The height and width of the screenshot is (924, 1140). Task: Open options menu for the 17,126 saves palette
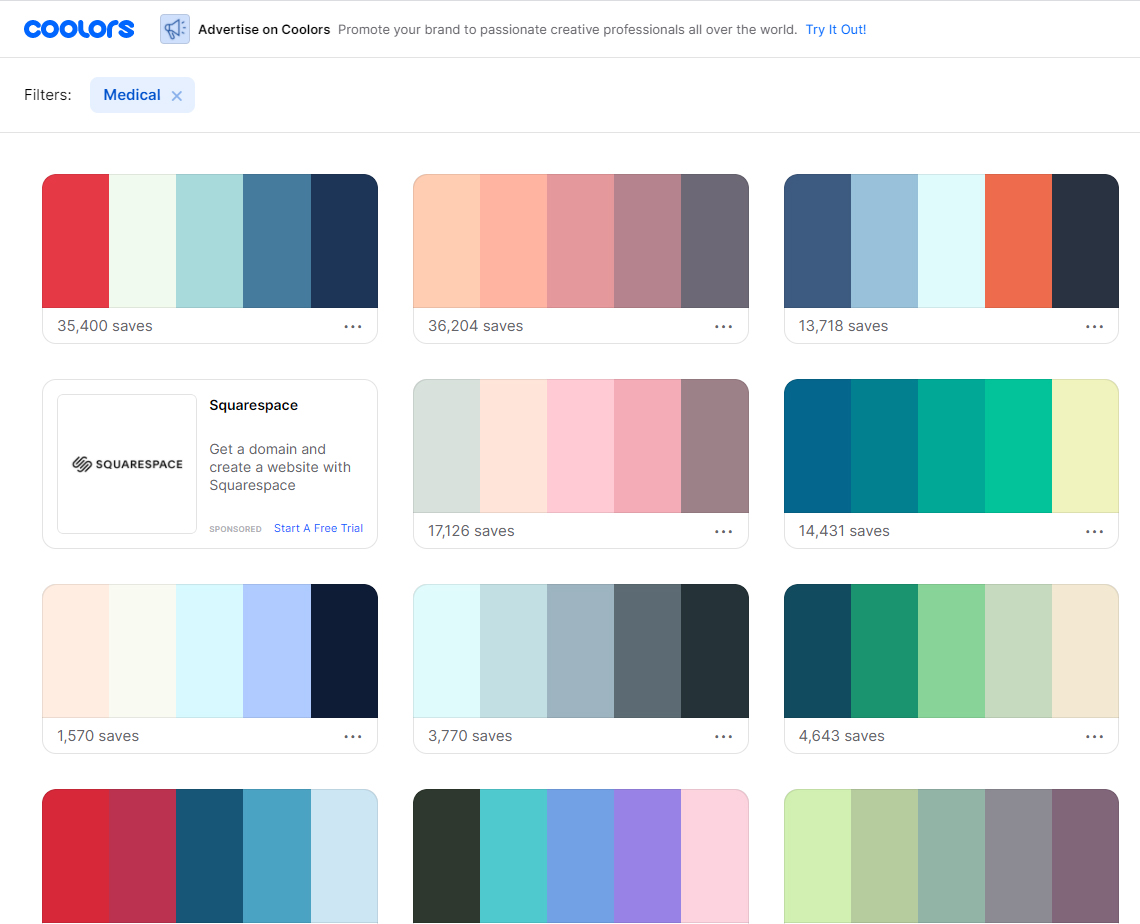point(724,531)
